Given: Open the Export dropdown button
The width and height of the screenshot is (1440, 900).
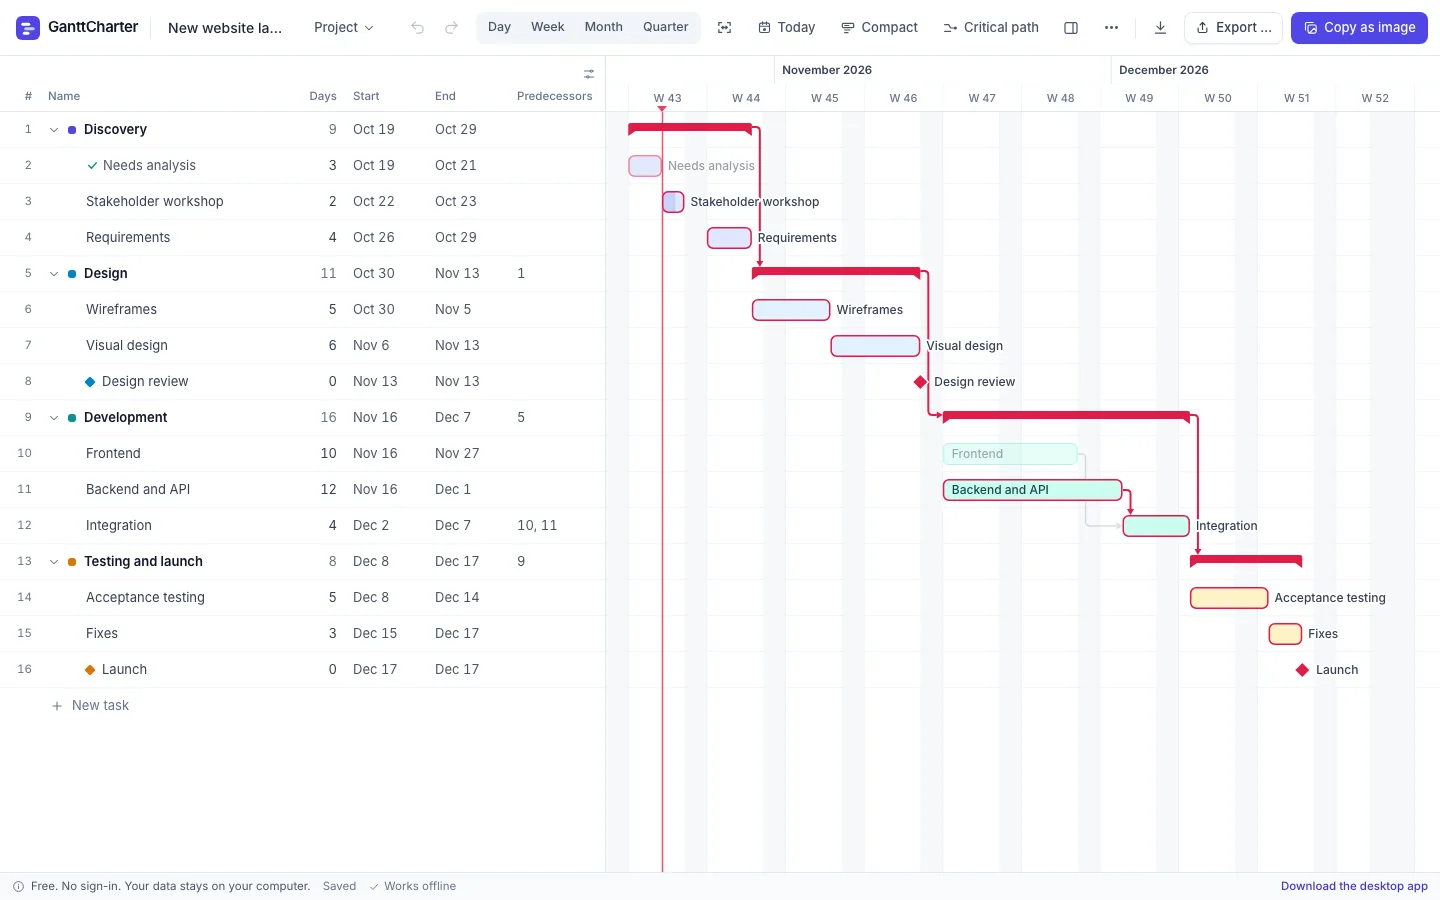Looking at the screenshot, I should (x=1234, y=28).
